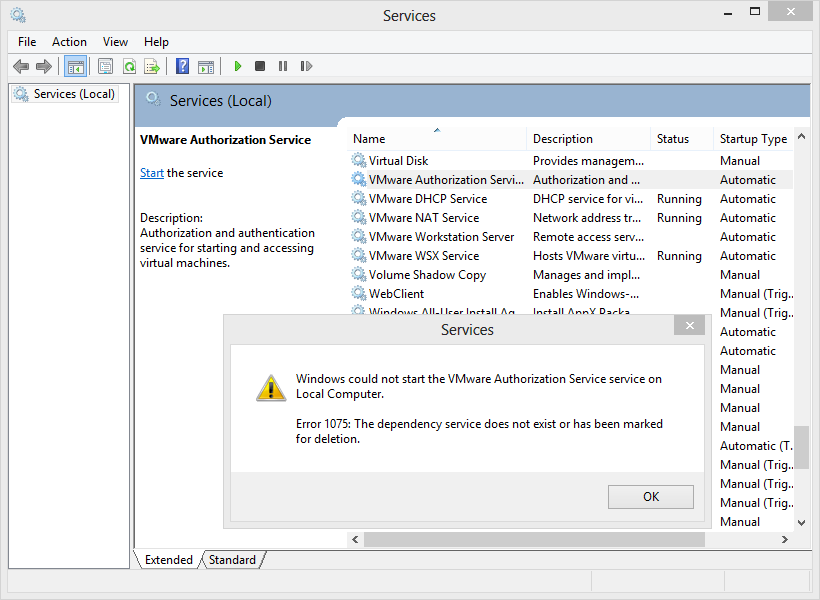Image resolution: width=820 pixels, height=600 pixels.
Task: Click the Refresh toolbar icon
Action: 129,67
